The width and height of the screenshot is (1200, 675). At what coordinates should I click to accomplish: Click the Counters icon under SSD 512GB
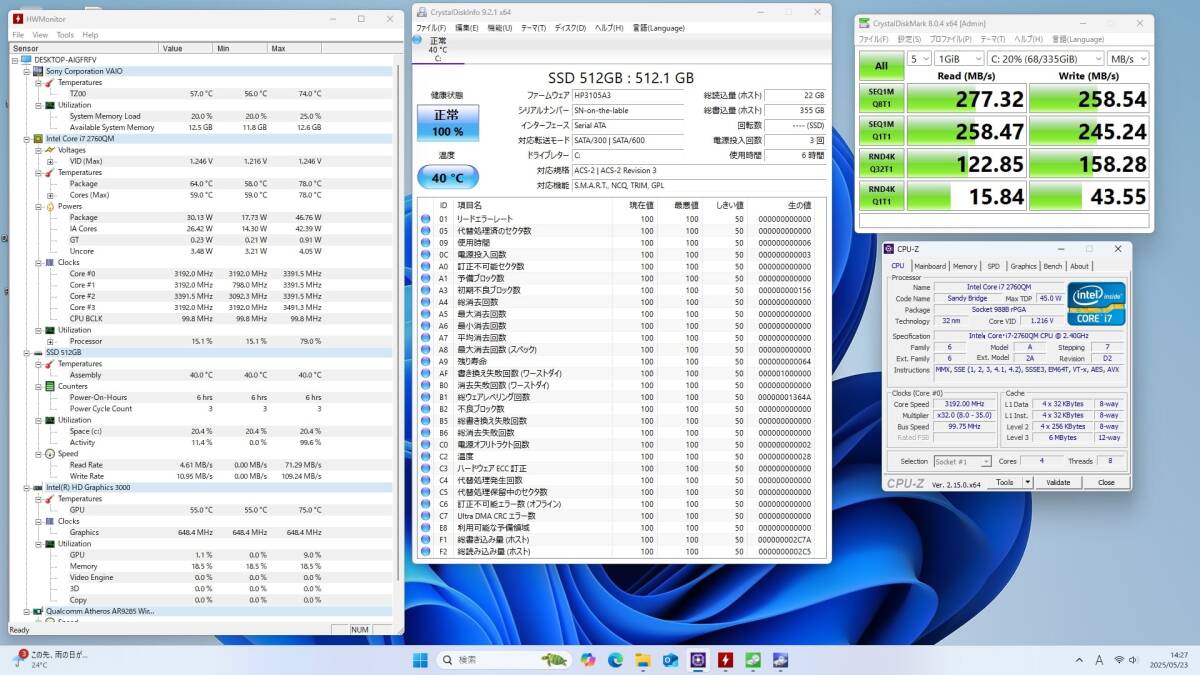point(50,386)
